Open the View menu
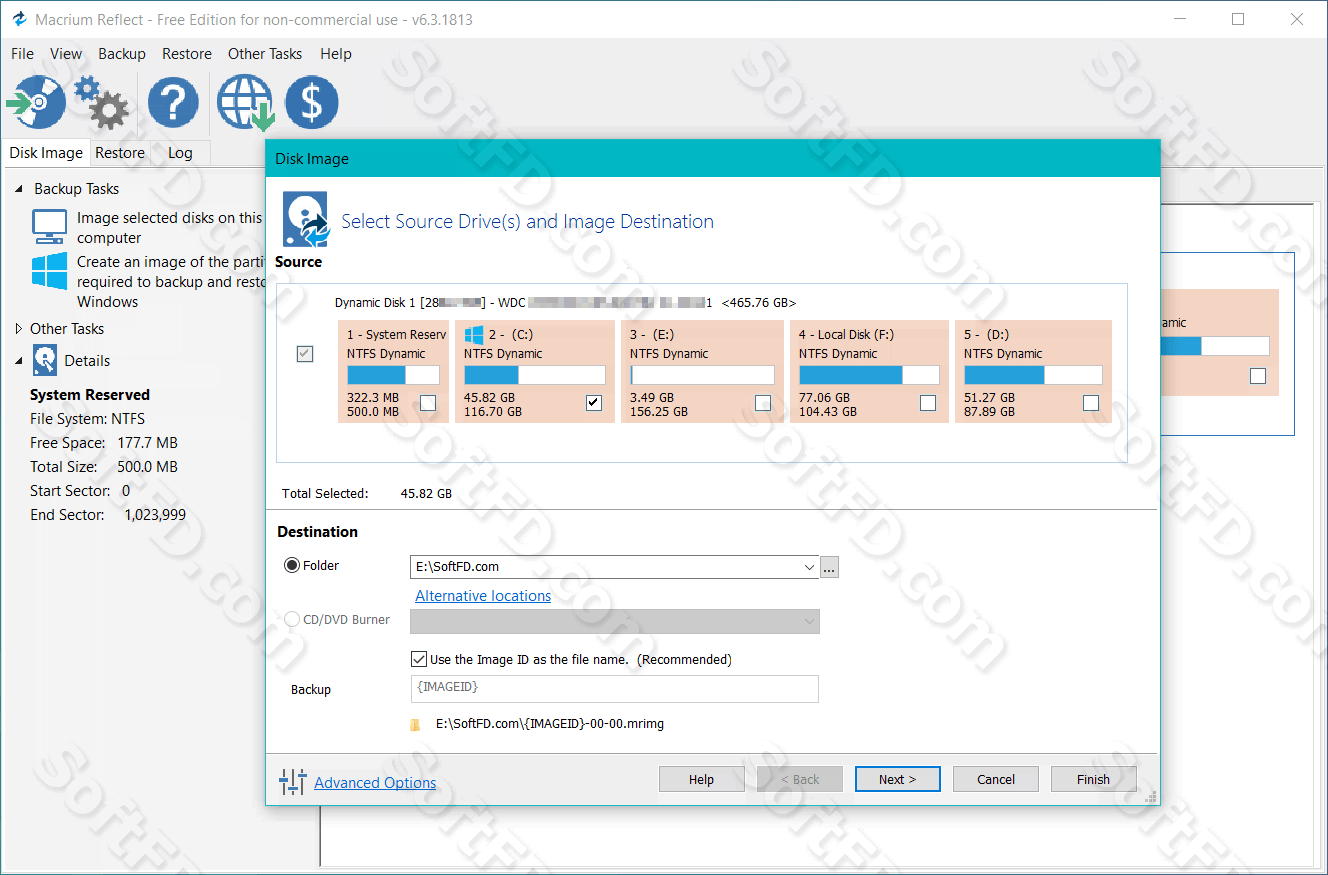The image size is (1328, 875). click(x=66, y=54)
